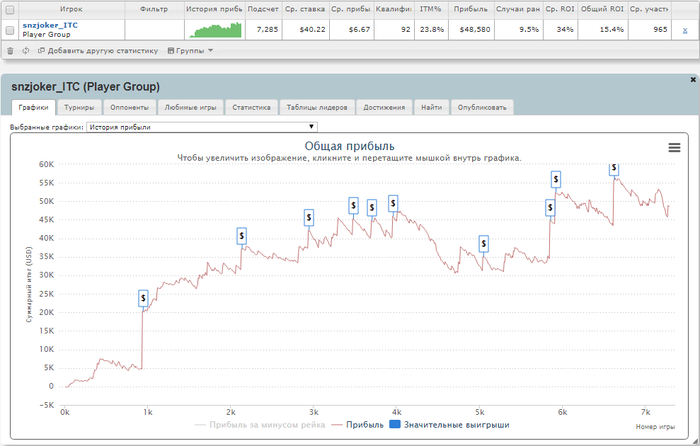Sort by the 'Подсчет' column header

[263, 9]
